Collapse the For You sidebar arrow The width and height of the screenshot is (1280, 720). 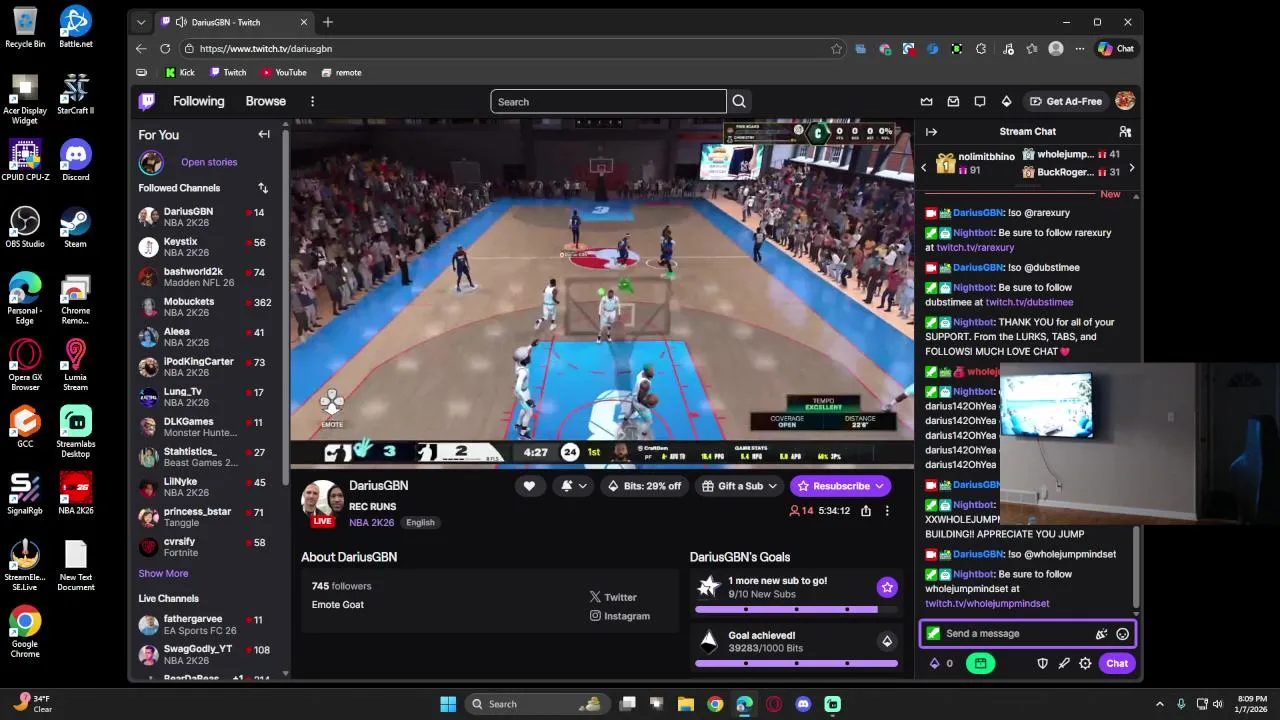[264, 134]
